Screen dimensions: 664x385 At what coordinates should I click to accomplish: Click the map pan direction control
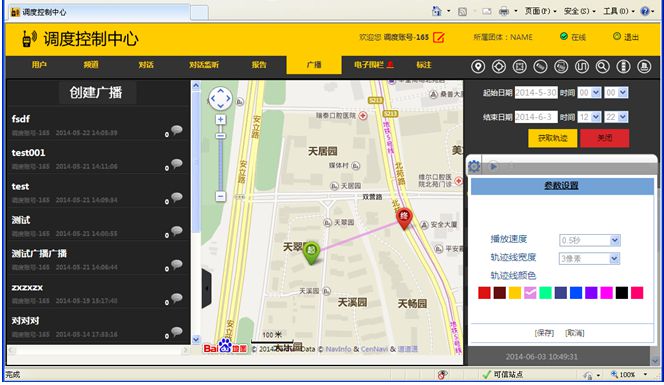[220, 99]
